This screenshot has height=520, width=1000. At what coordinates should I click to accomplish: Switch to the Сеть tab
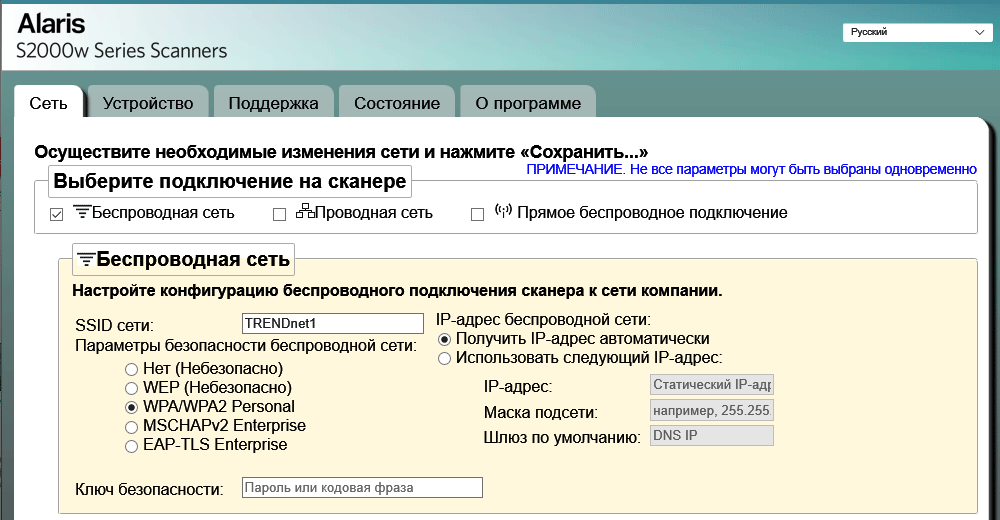tap(48, 103)
